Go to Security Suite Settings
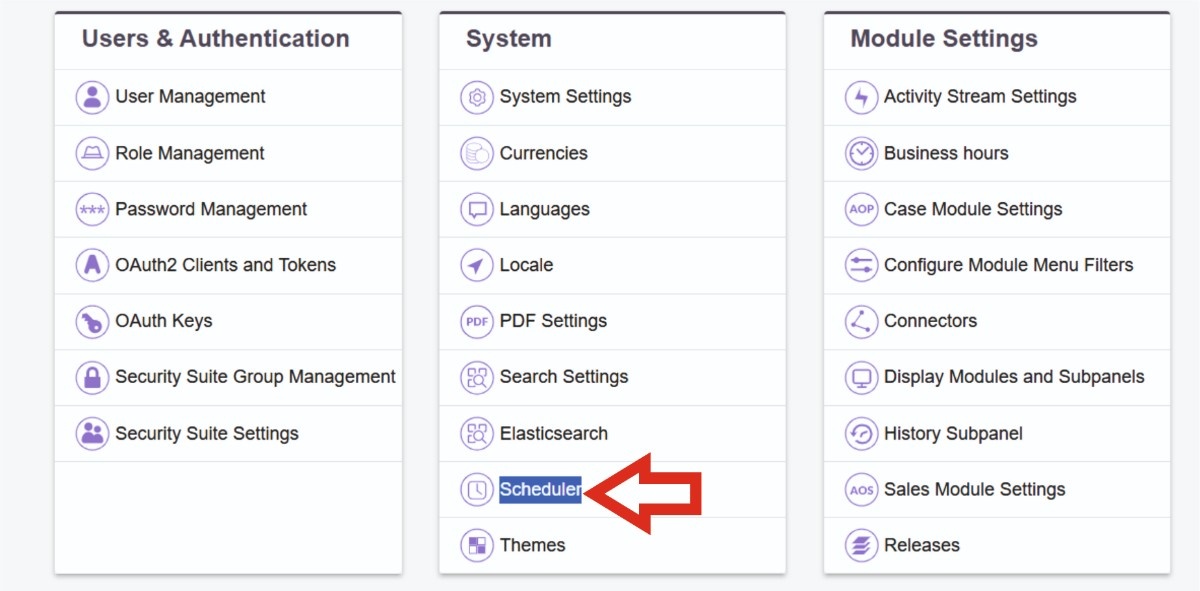This screenshot has width=1200, height=591. click(x=207, y=433)
